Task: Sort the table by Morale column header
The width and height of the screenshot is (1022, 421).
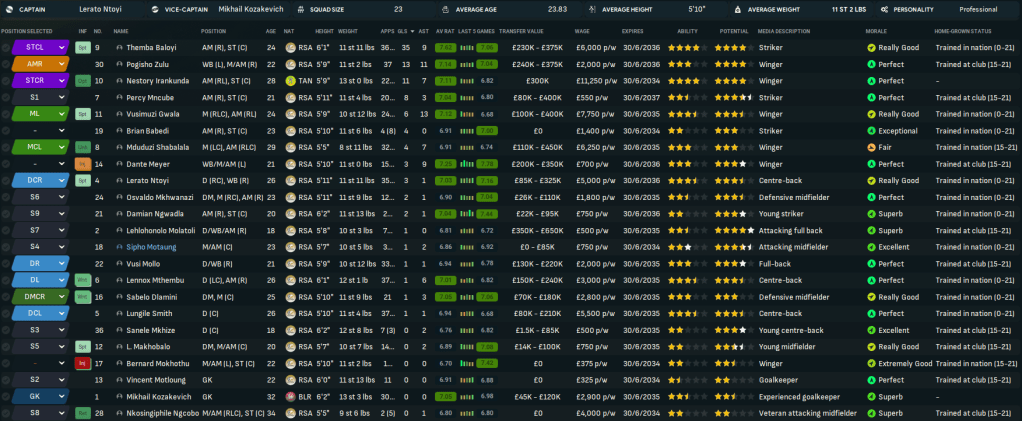Action: coord(876,31)
